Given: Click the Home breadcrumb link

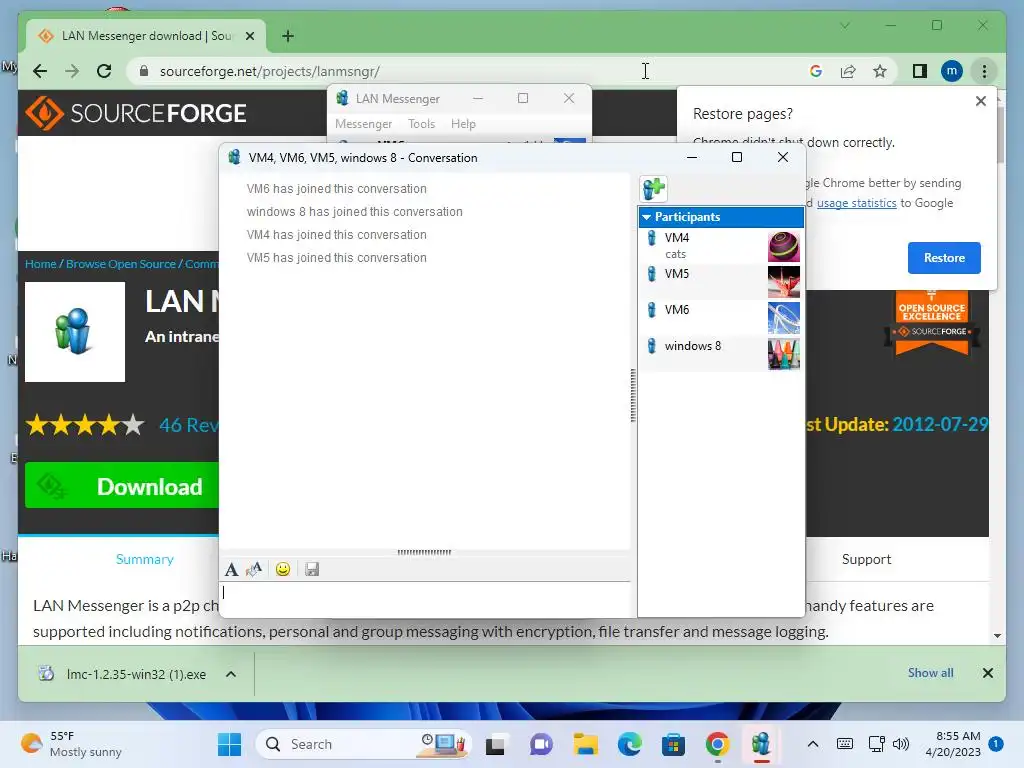Looking at the screenshot, I should [x=40, y=264].
